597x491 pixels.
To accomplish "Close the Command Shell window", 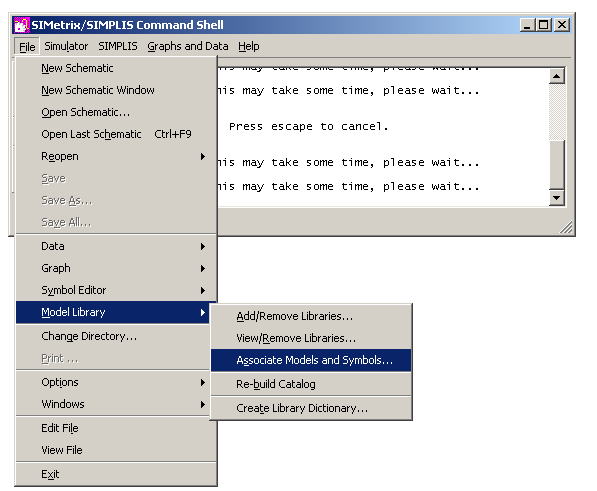I will 562,25.
